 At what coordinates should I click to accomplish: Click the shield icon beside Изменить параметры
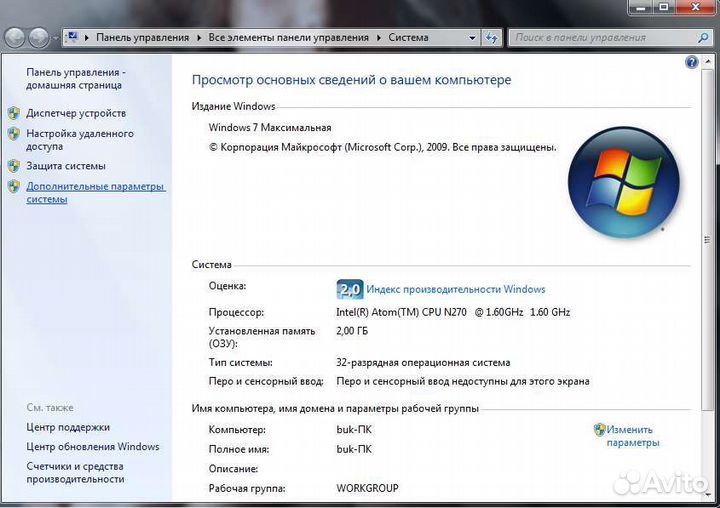[599, 429]
